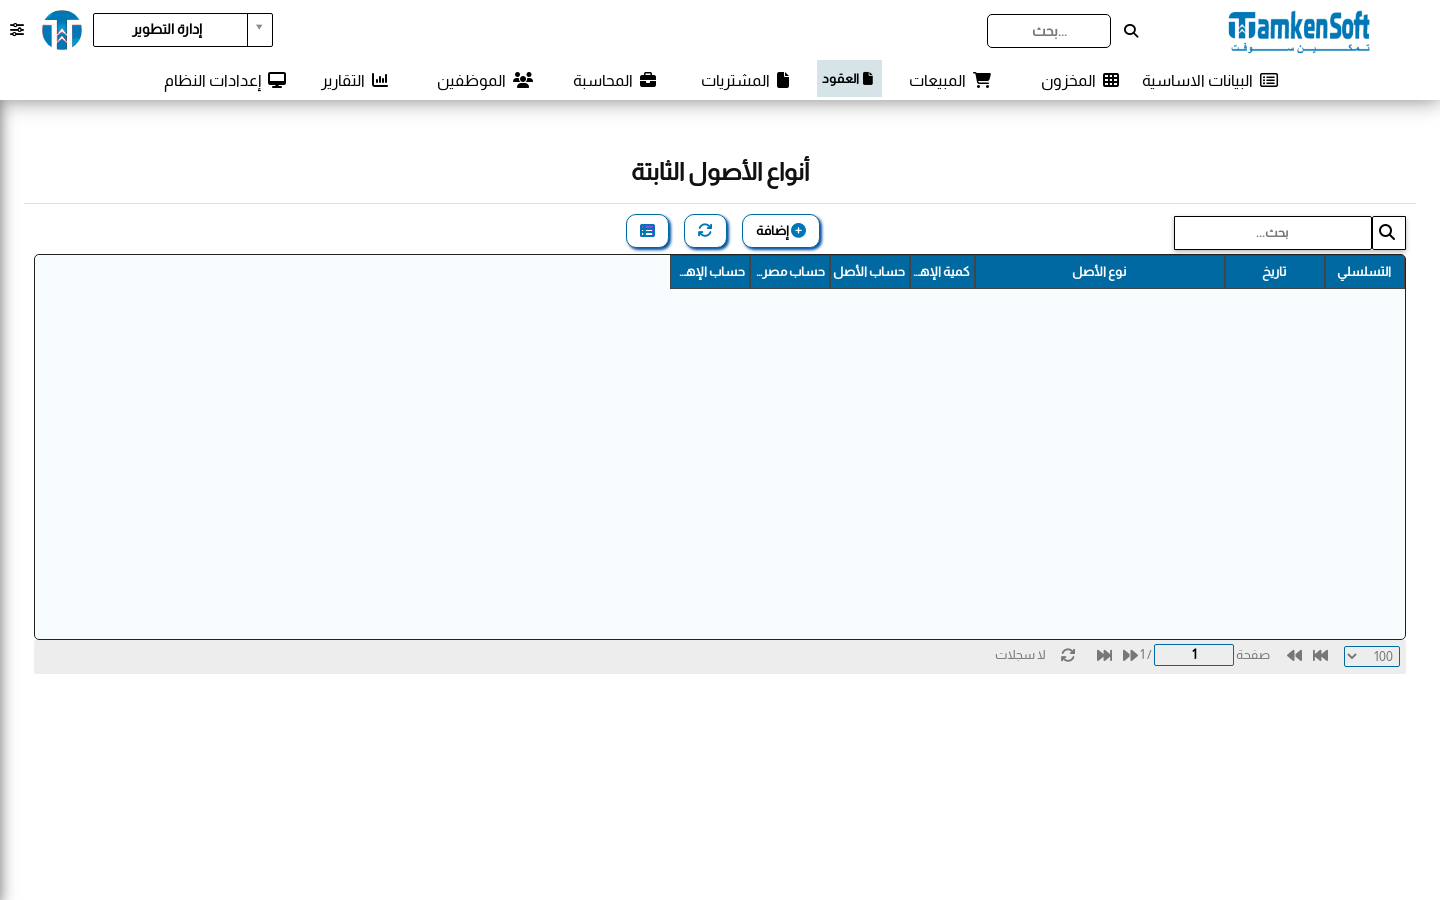Focus the top header بحث search field
This screenshot has height=900, width=1440.
1049,31
